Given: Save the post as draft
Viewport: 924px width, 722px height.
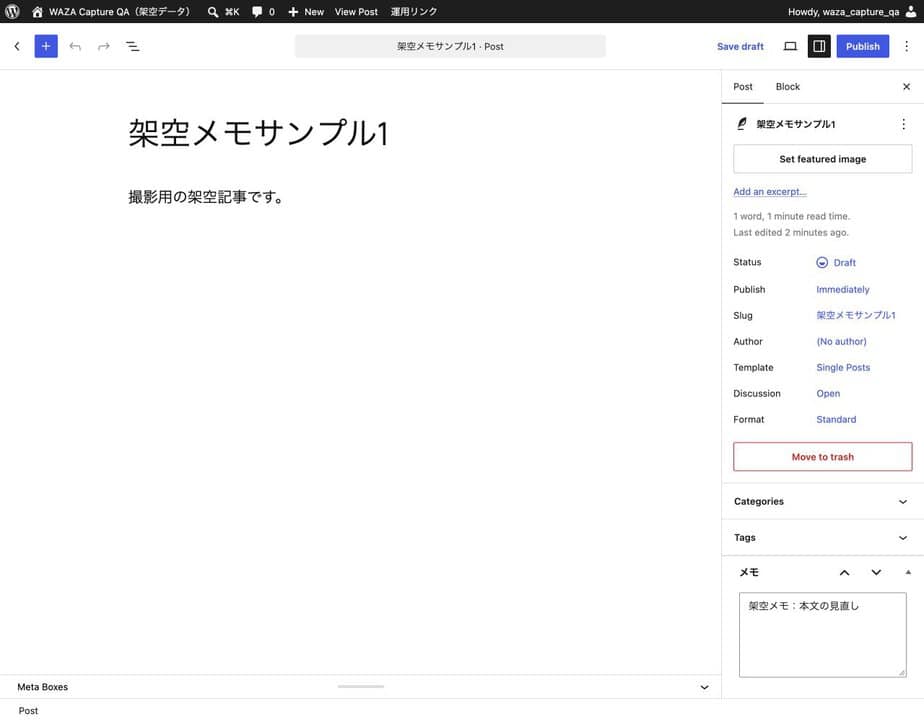Looking at the screenshot, I should 740,46.
